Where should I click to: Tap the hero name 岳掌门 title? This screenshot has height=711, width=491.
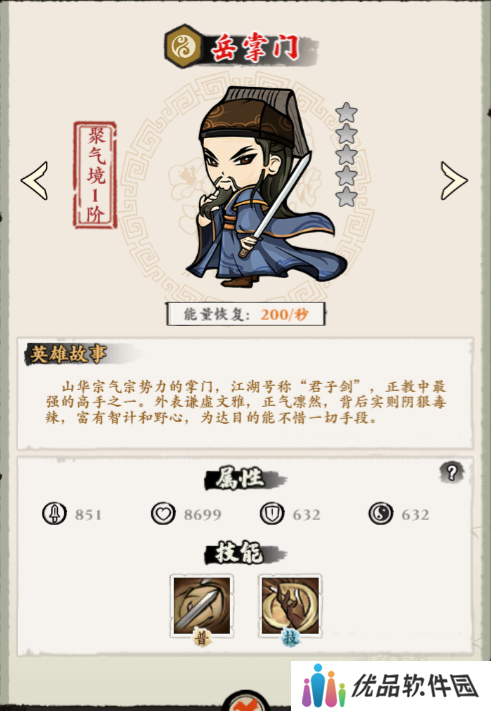256,48
